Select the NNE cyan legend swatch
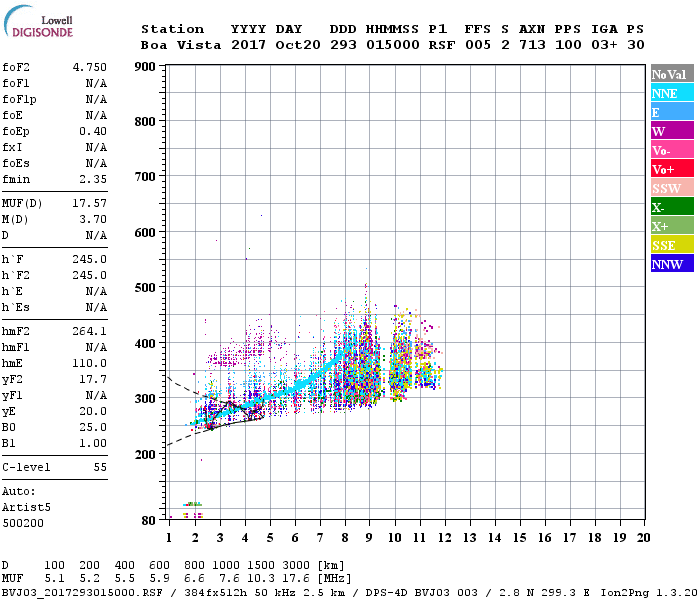700x600 pixels. pyautogui.click(x=672, y=92)
